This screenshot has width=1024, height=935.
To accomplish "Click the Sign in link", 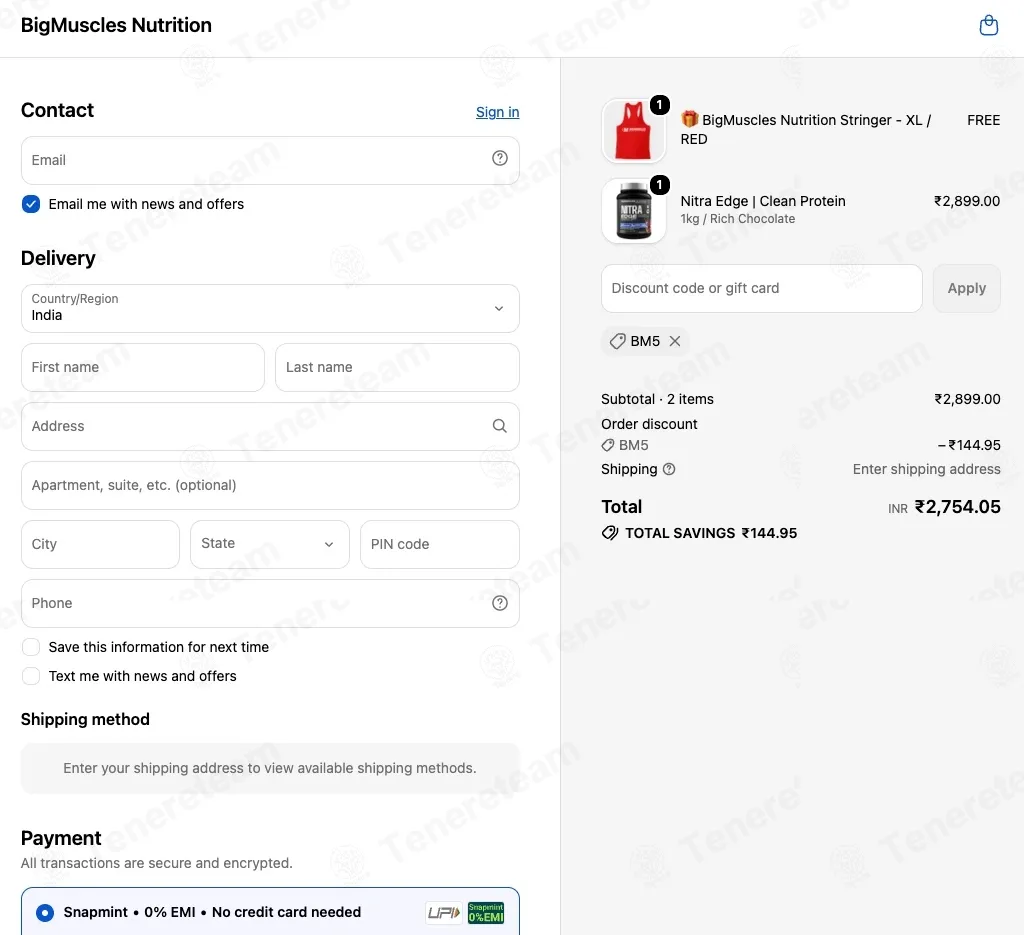I will pos(498,112).
